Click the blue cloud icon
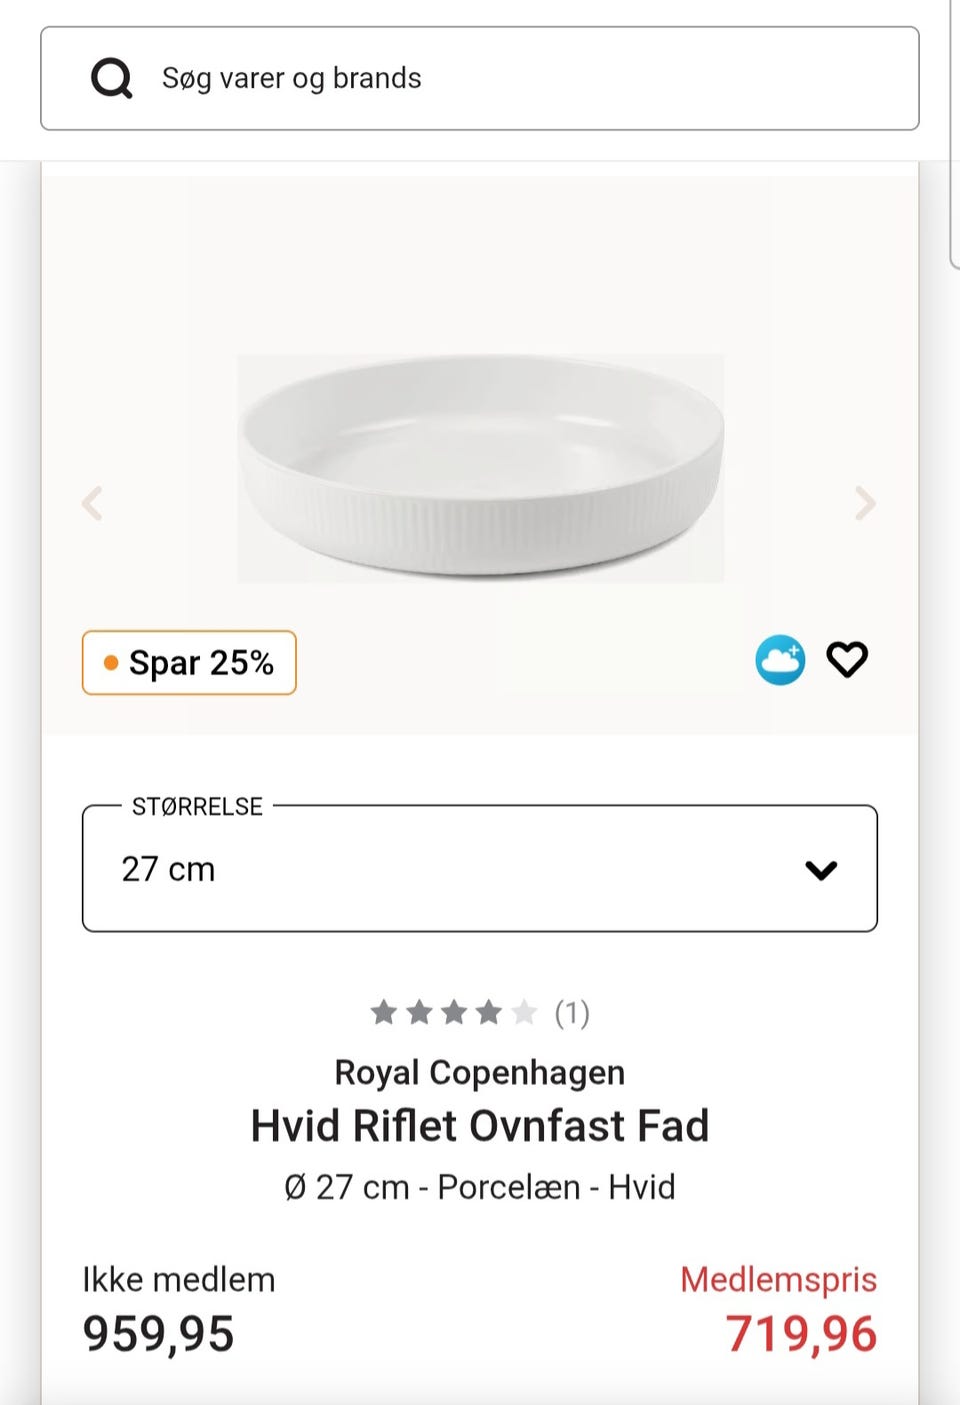The width and height of the screenshot is (960, 1405). click(780, 660)
